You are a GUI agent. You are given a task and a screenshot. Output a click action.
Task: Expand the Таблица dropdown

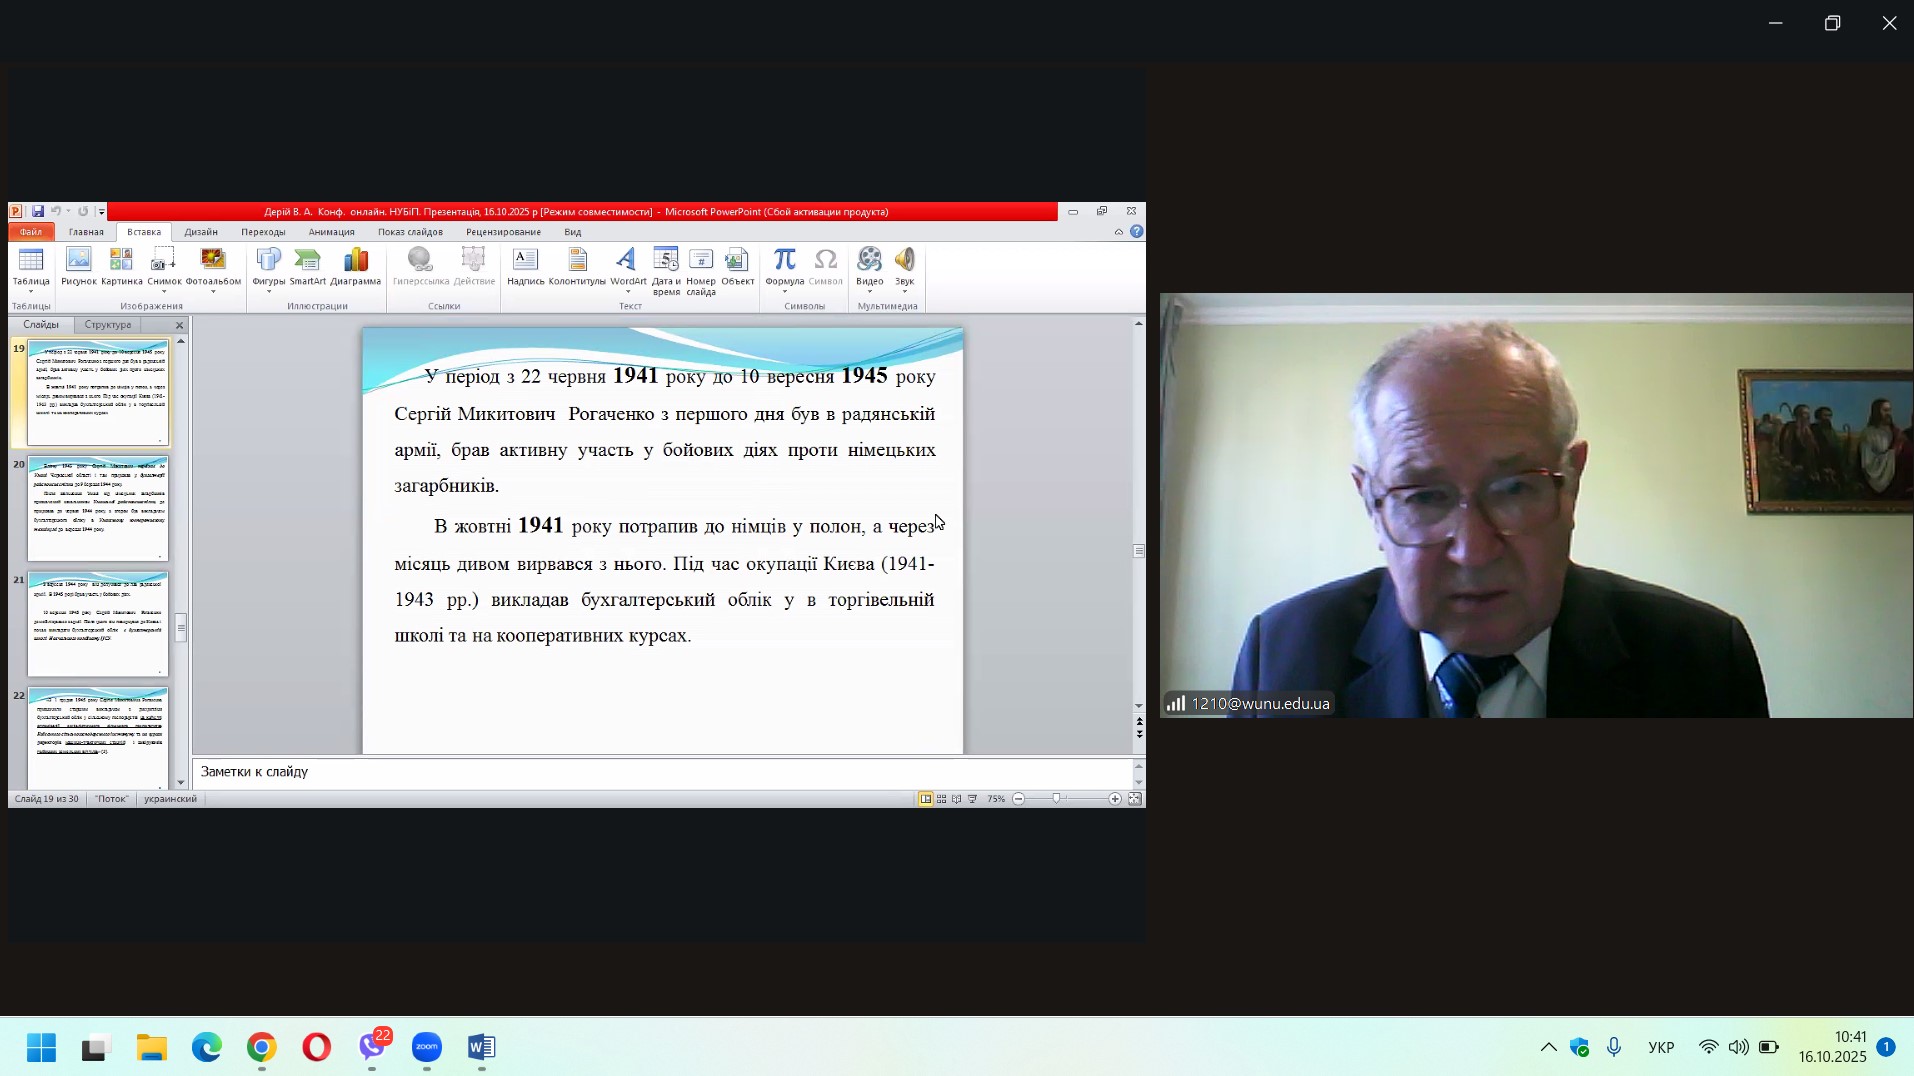coord(31,292)
